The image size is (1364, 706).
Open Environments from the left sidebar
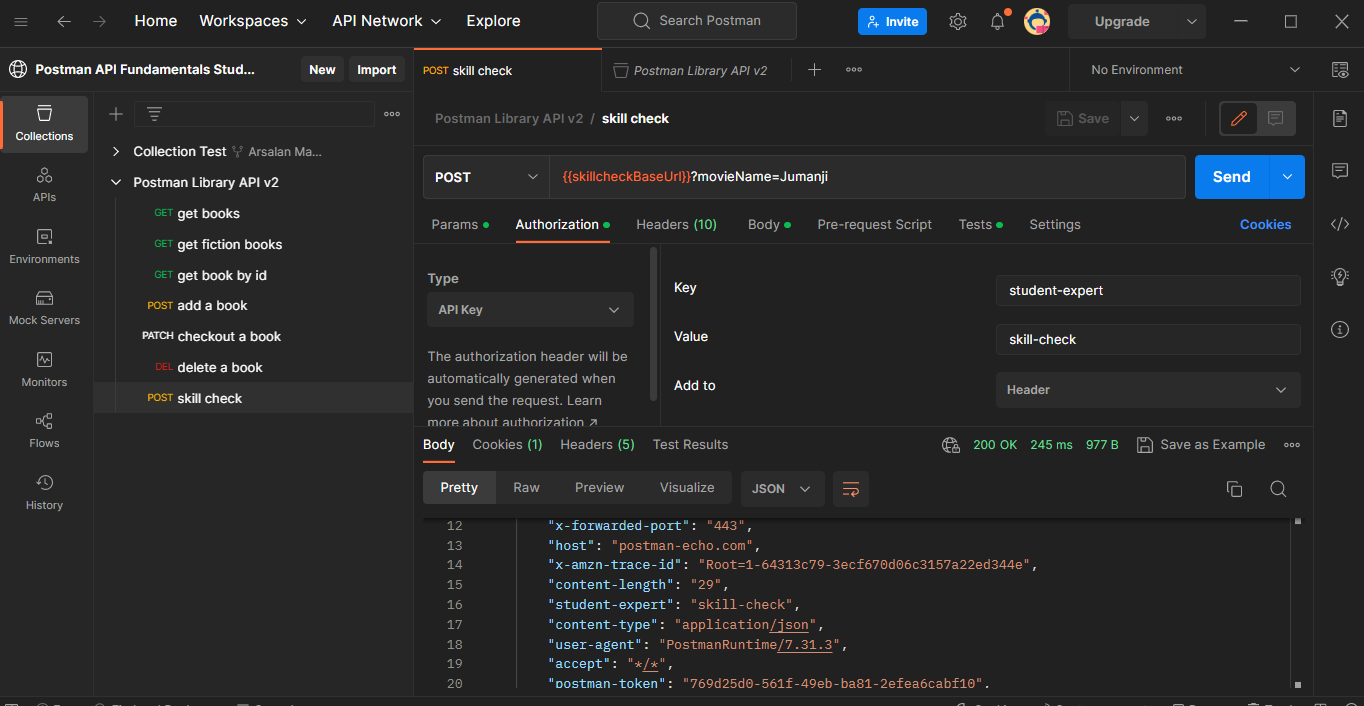click(x=44, y=245)
